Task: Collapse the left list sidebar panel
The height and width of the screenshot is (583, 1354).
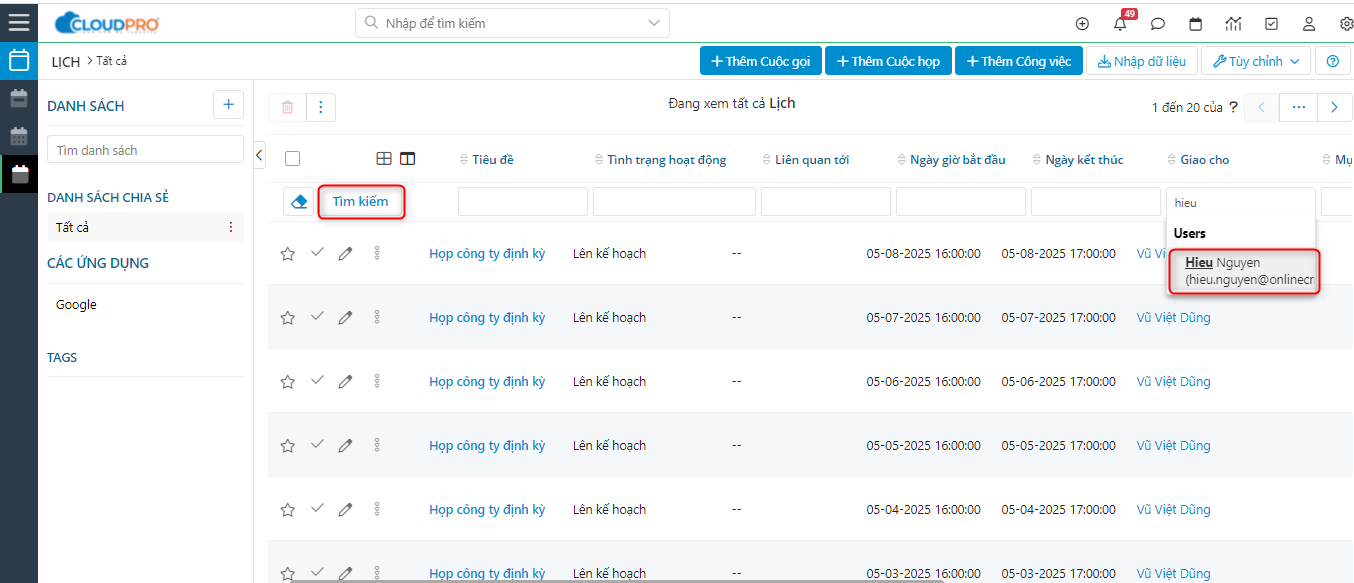Action: click(259, 154)
